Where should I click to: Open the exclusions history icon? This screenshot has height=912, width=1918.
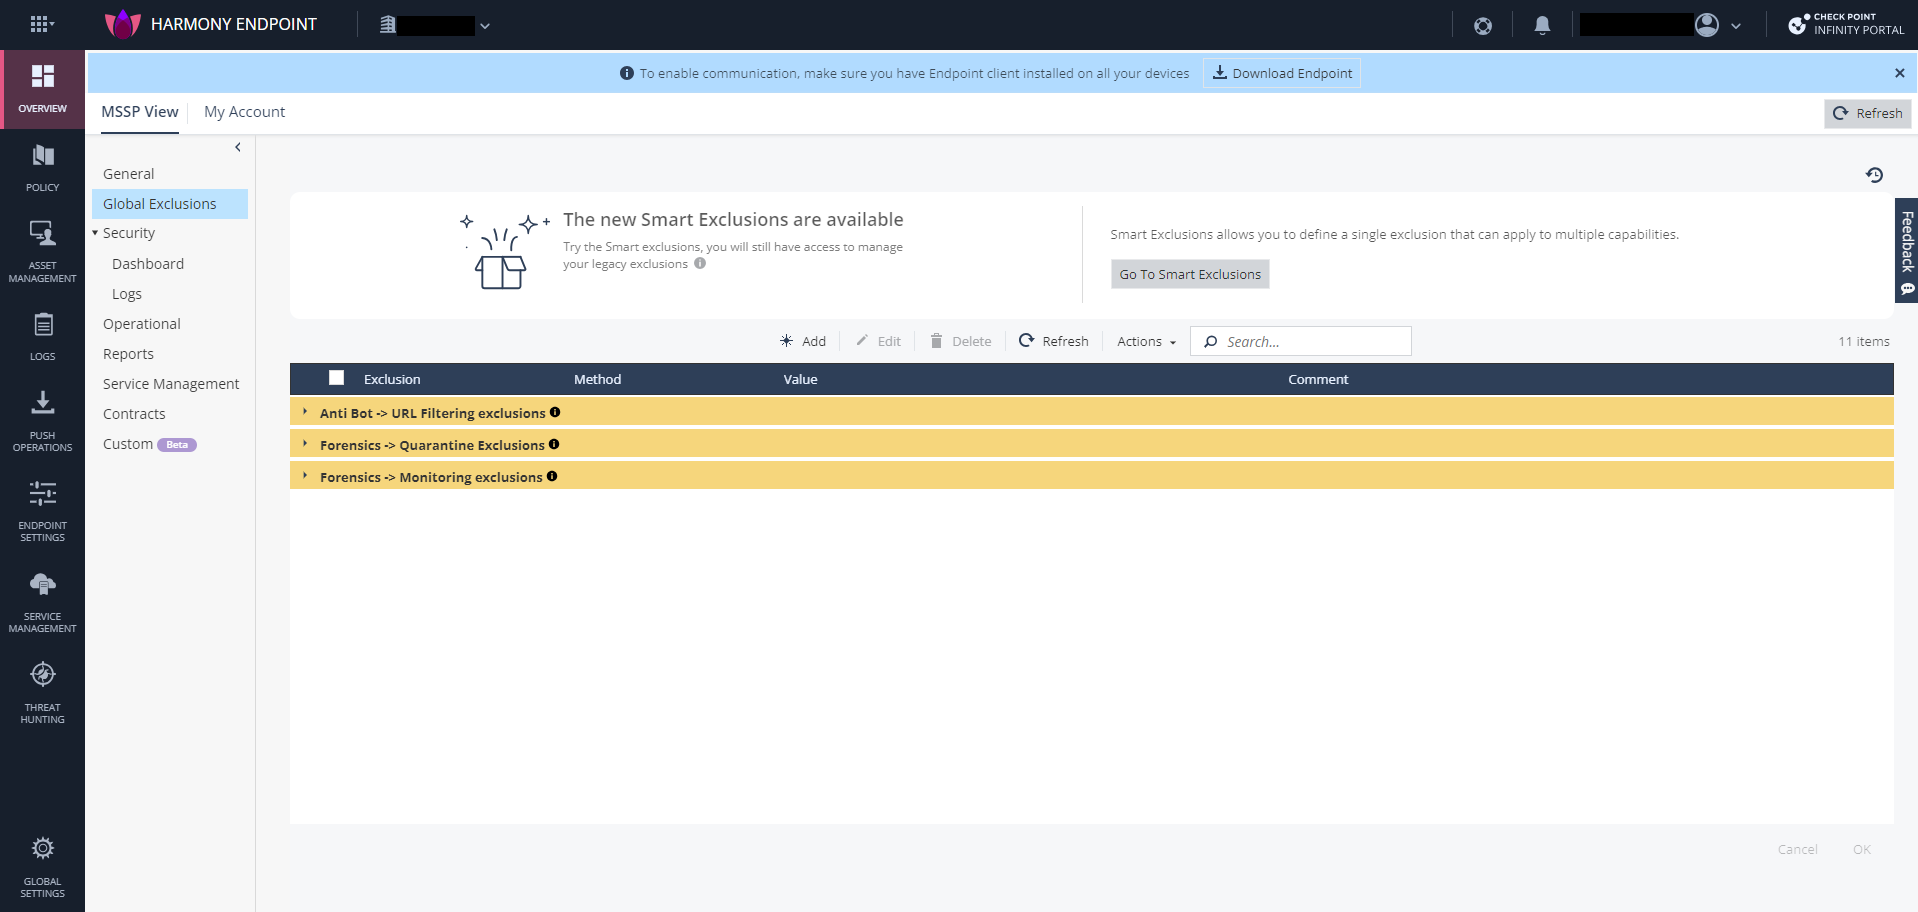point(1874,175)
